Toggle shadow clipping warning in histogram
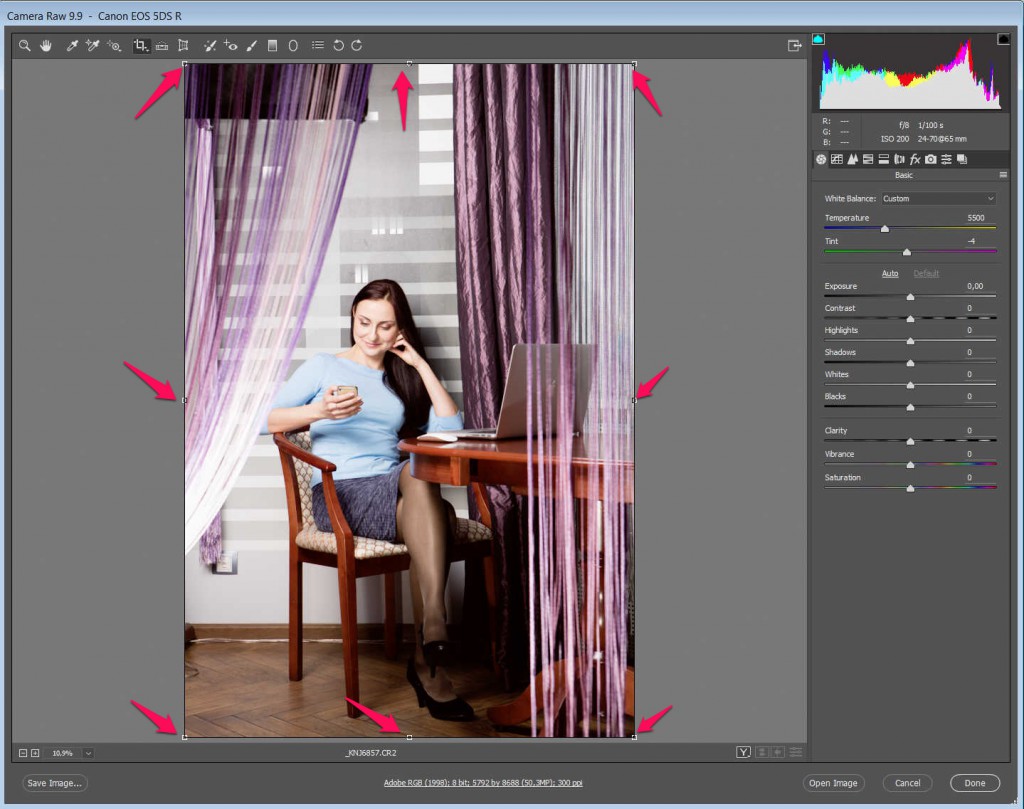Screen dimensions: 1024x809 (818, 39)
